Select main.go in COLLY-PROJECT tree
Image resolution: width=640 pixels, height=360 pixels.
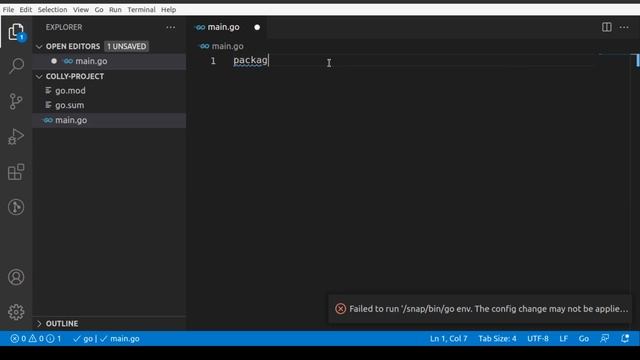point(109,120)
